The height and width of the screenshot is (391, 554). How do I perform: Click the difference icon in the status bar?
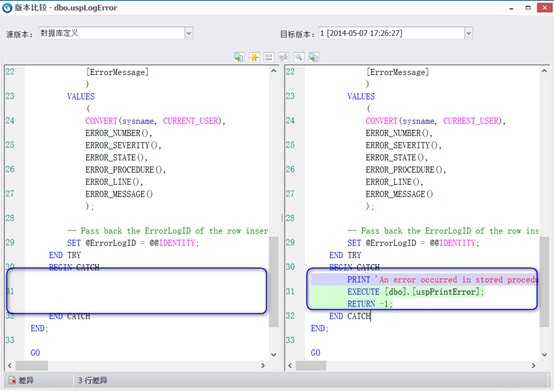coord(12,380)
